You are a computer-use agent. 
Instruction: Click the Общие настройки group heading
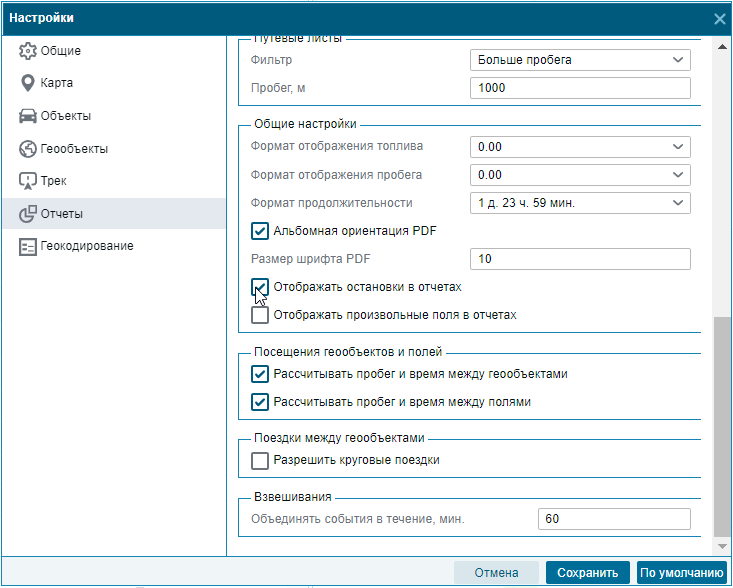305,124
